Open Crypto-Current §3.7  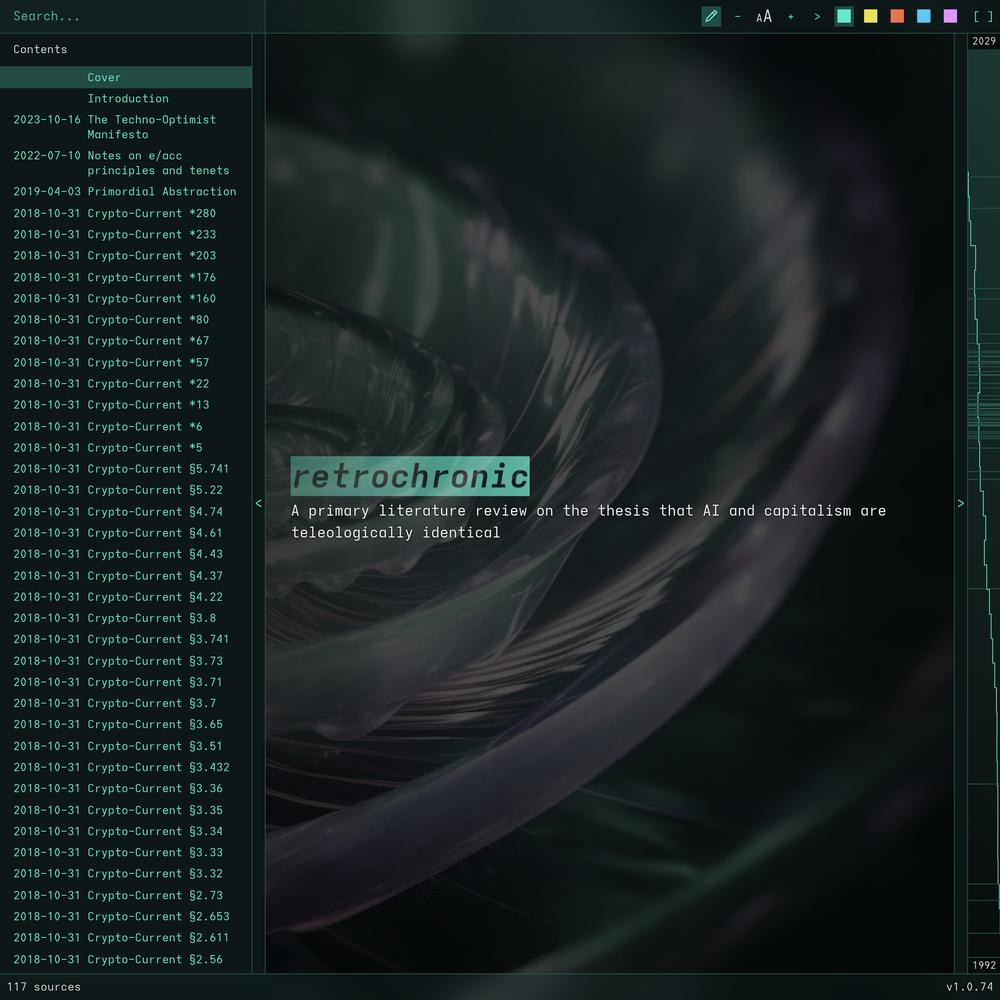tap(126, 703)
